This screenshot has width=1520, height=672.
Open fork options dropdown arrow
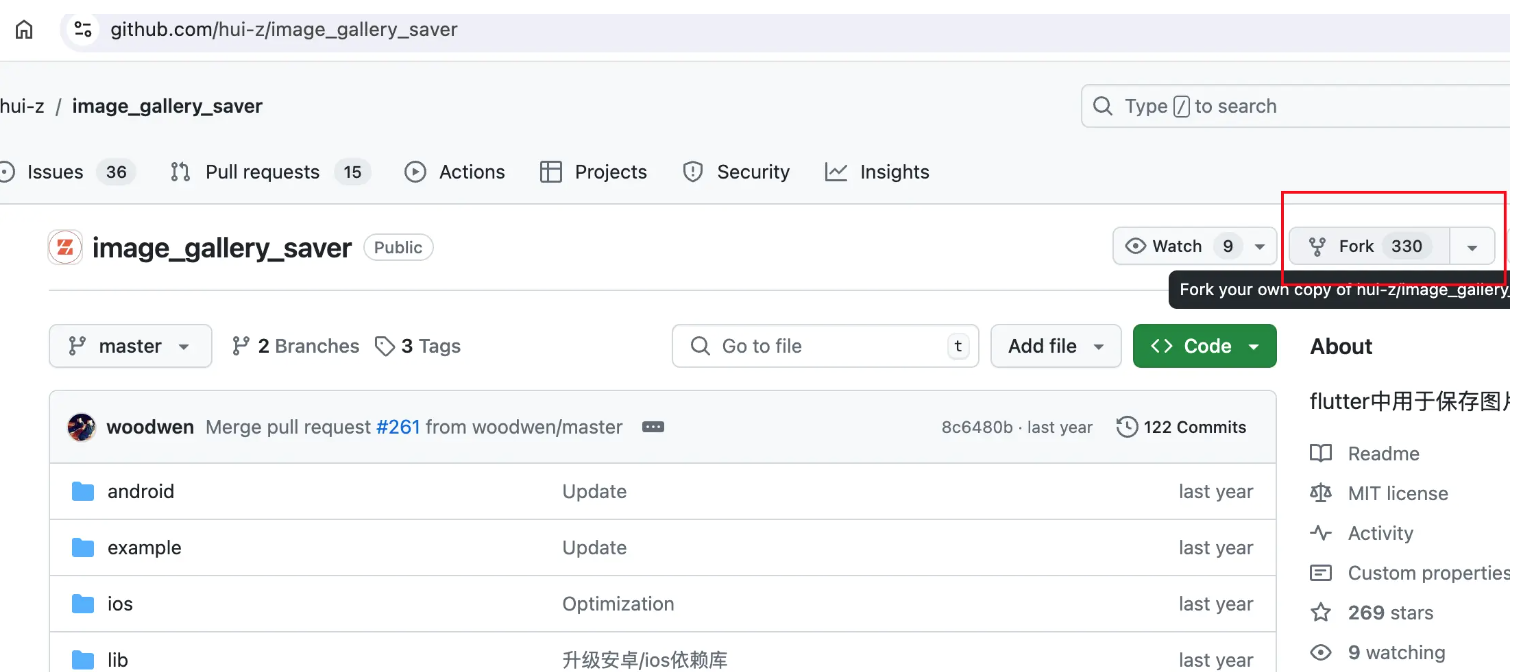[x=1472, y=247]
